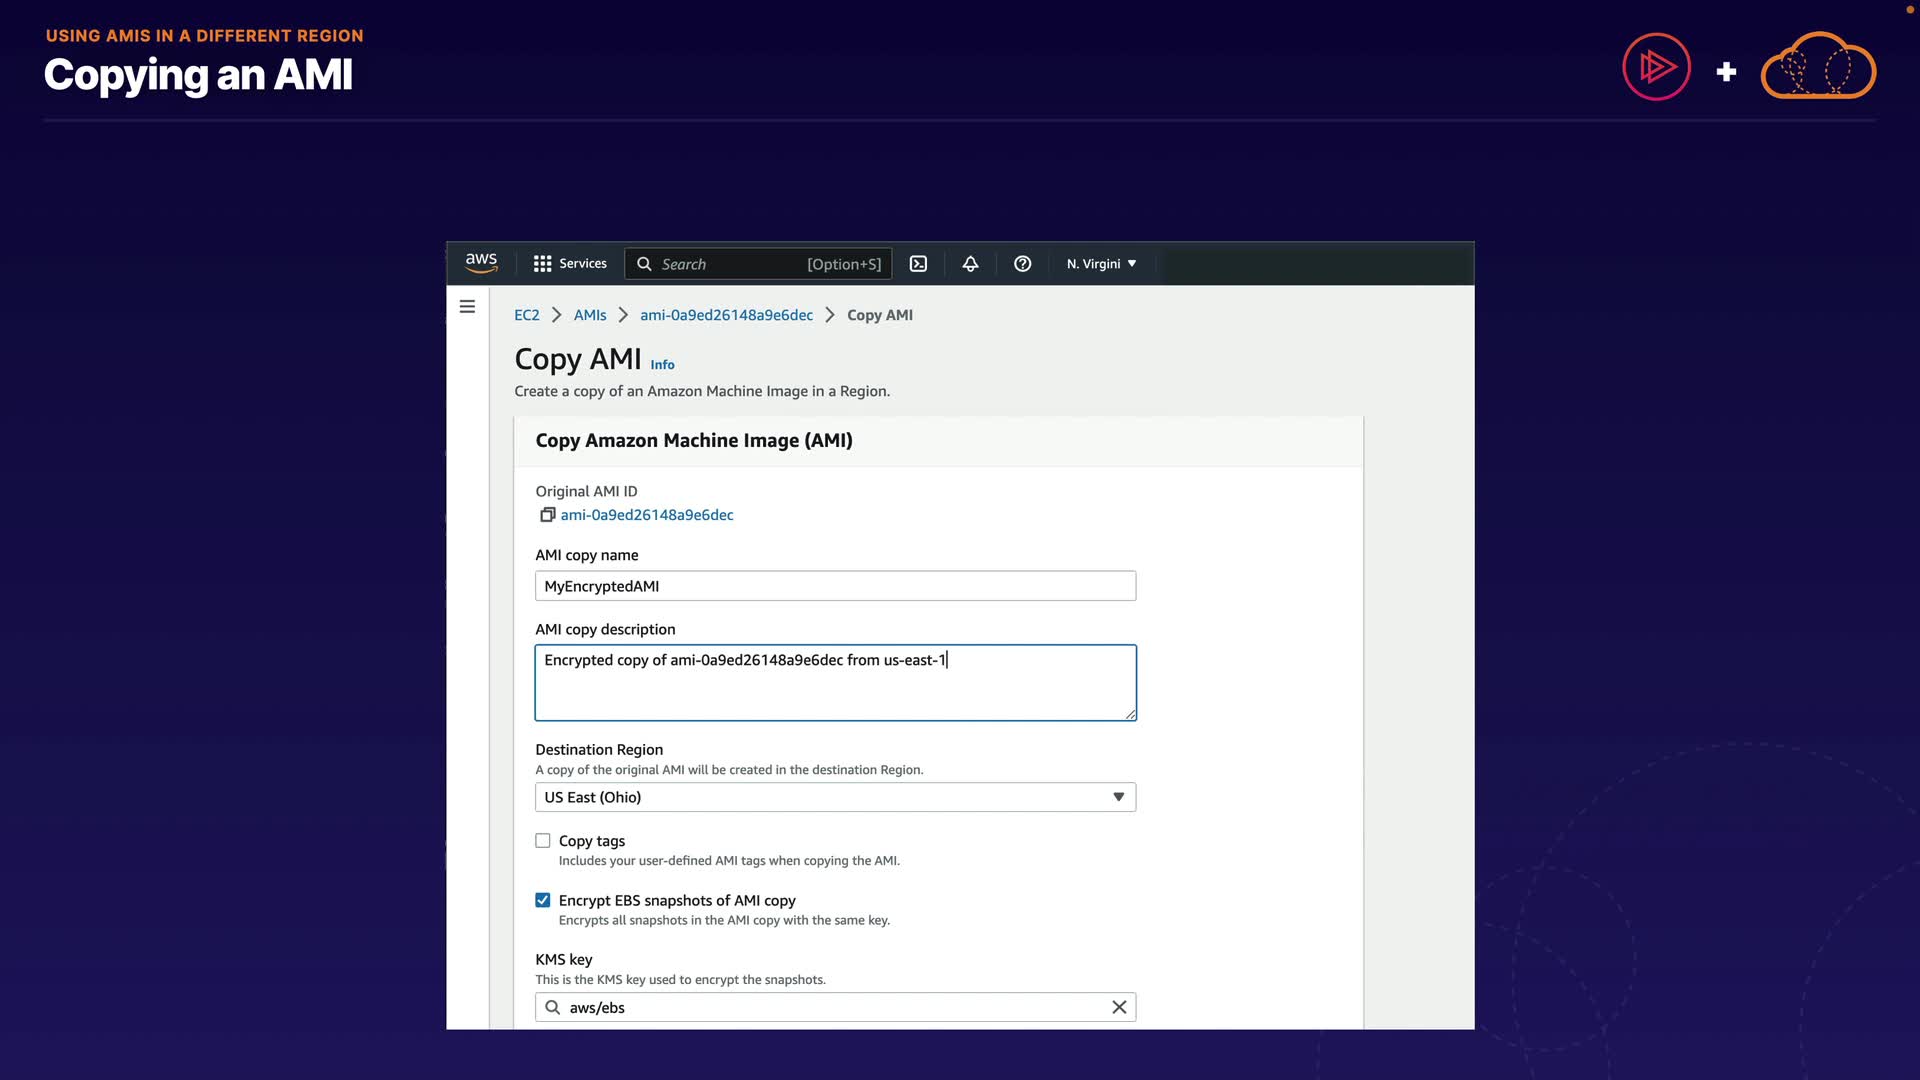The width and height of the screenshot is (1920, 1080).
Task: Click the Info link beside Copy AMI
Action: pos(662,365)
